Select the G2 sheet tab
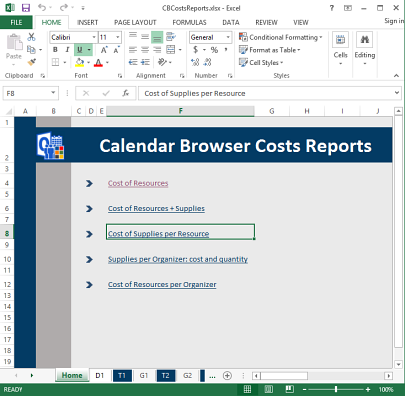This screenshot has width=405, height=396. point(188,375)
